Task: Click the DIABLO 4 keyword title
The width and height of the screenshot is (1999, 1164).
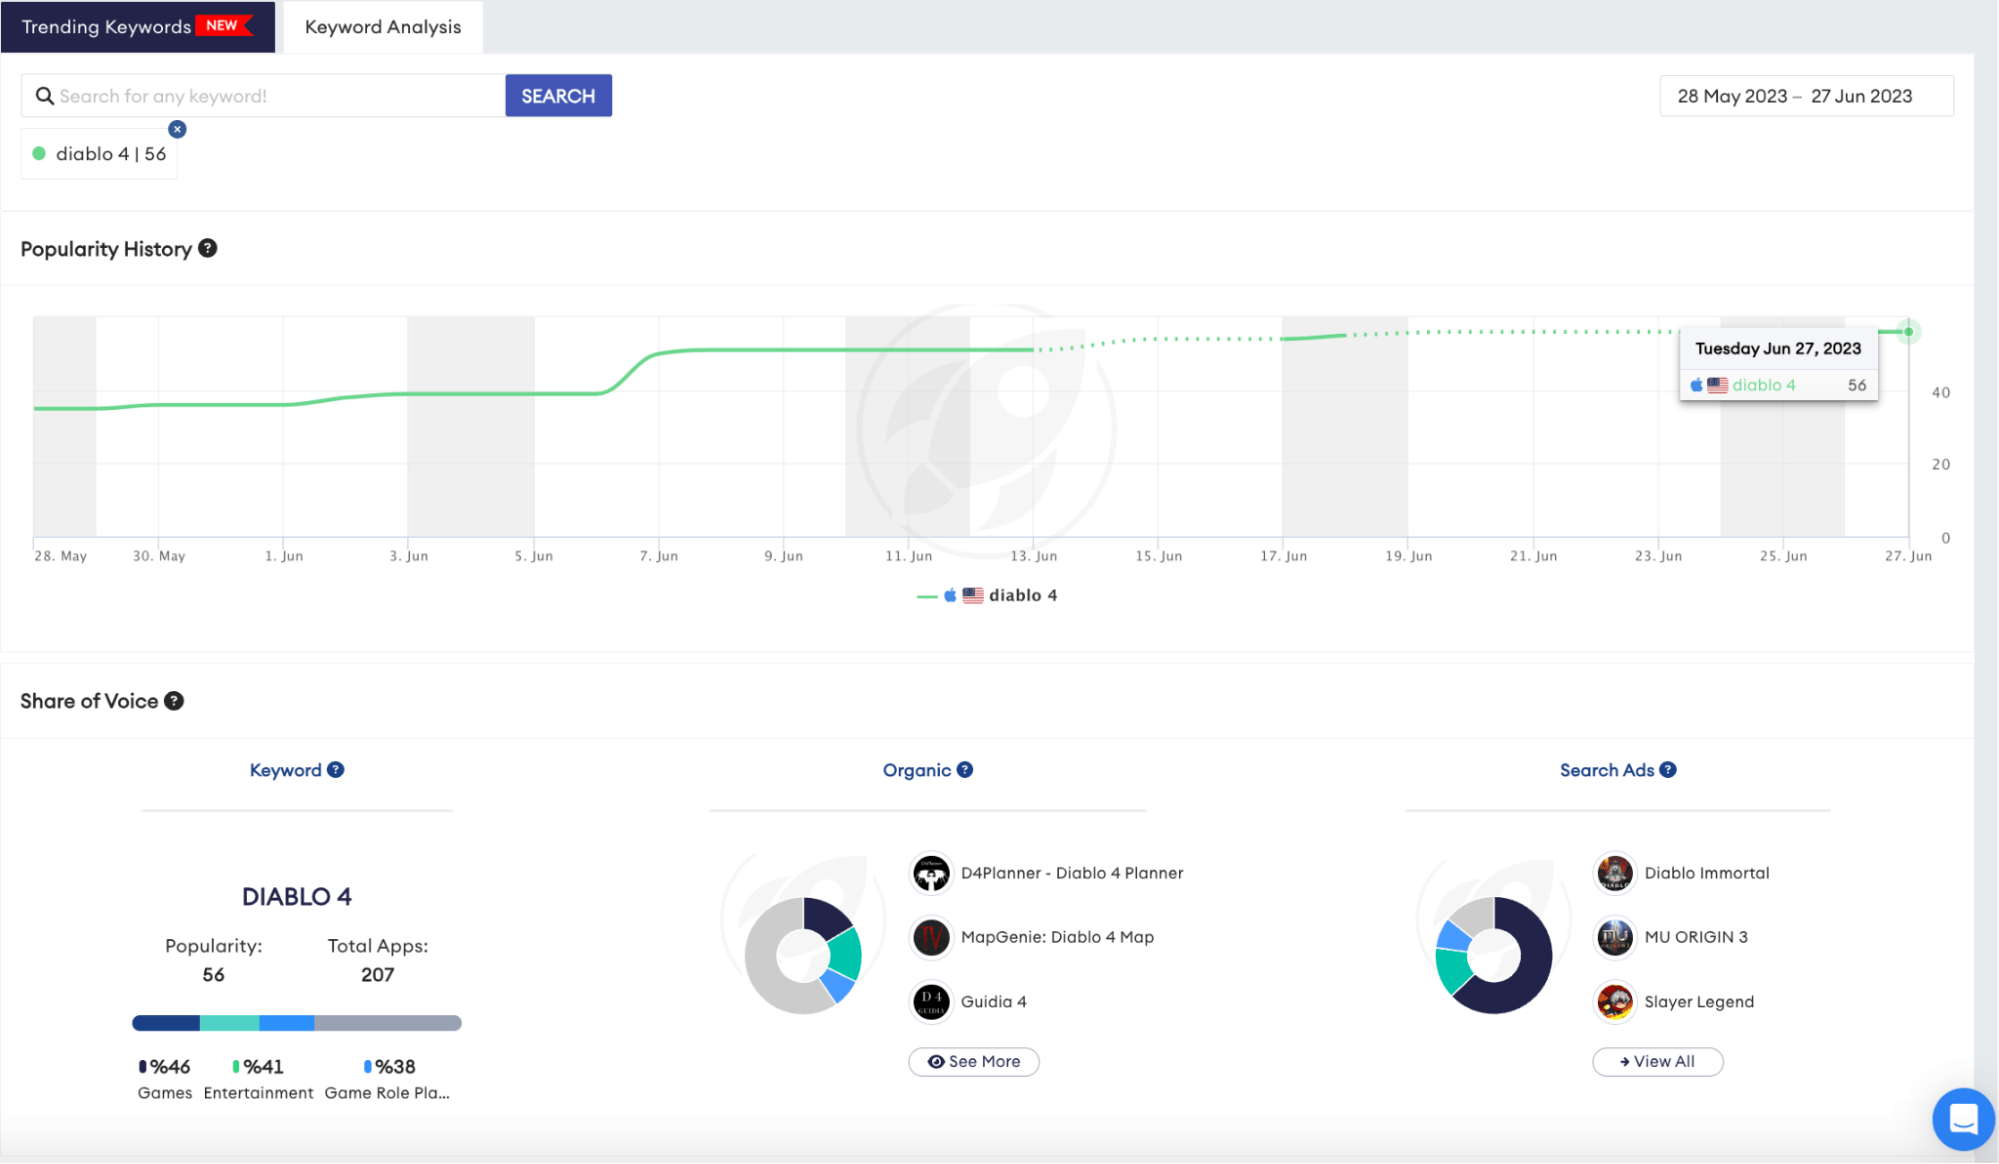Action: pos(297,896)
